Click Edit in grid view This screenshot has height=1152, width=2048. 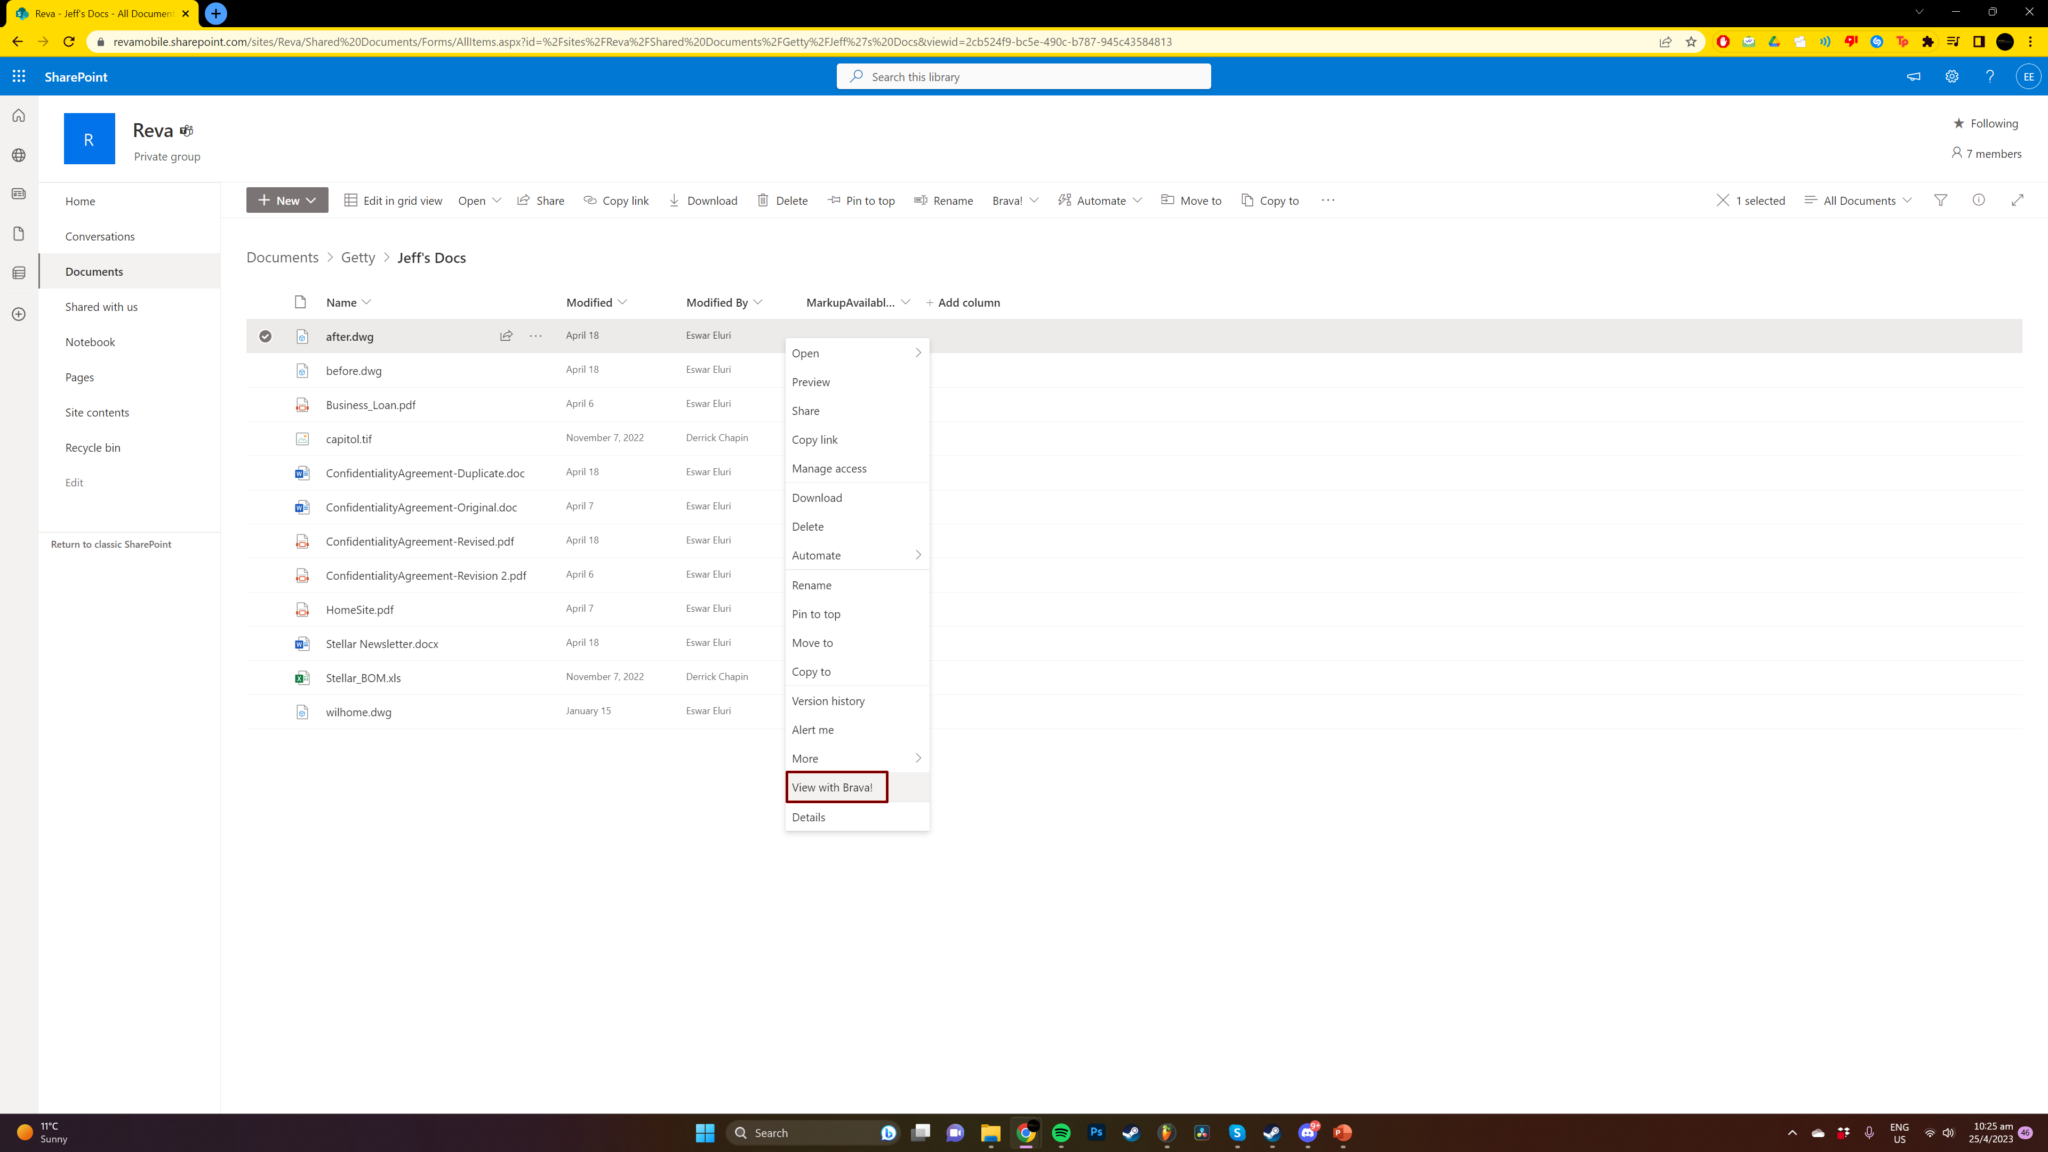click(393, 200)
